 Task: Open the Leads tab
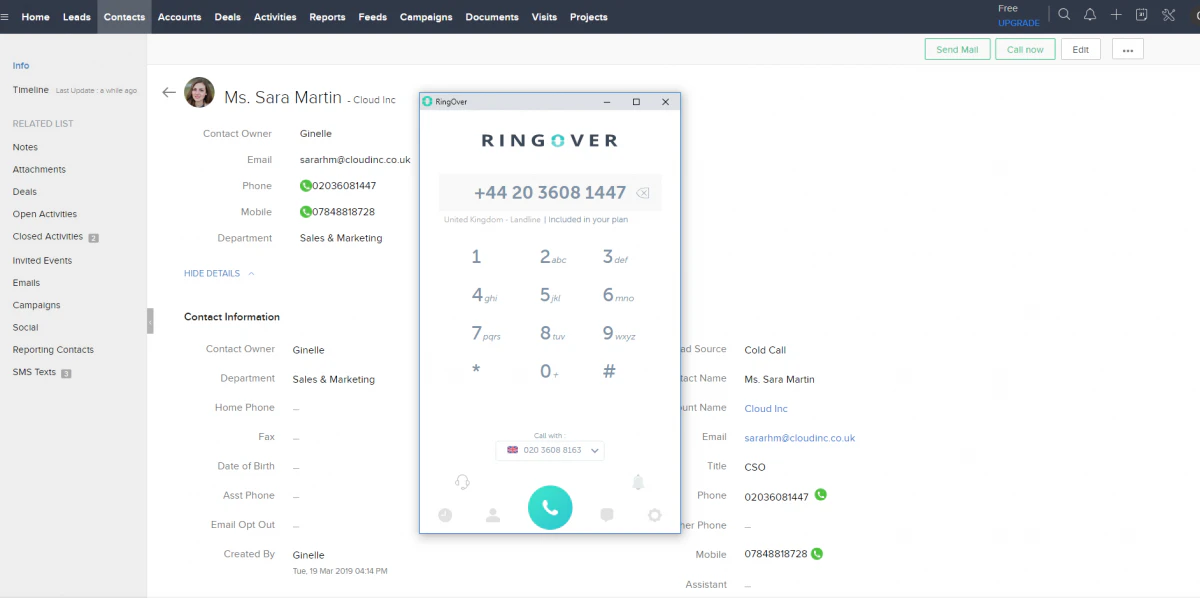(76, 17)
